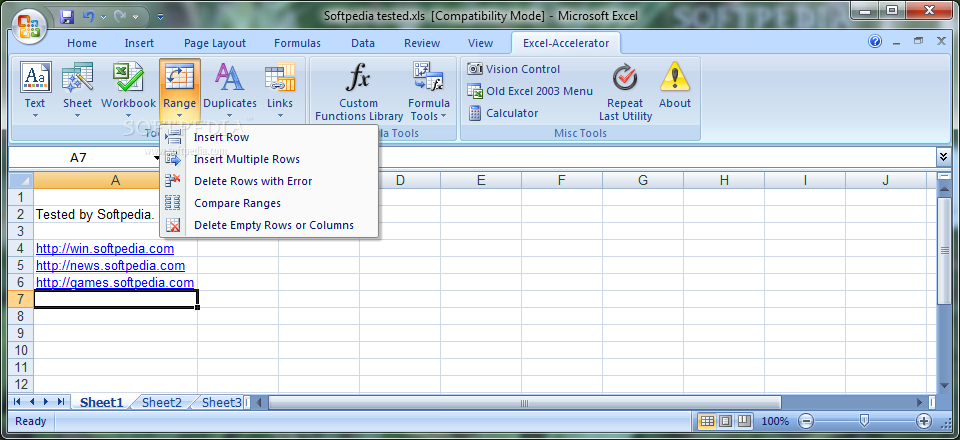This screenshot has height=440, width=960.
Task: Adjust the zoom slider handle
Action: tap(864, 420)
